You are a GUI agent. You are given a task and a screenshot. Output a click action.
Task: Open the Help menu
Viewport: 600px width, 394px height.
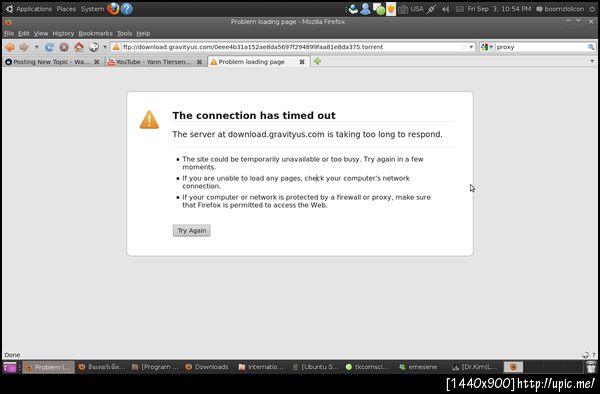tap(143, 34)
